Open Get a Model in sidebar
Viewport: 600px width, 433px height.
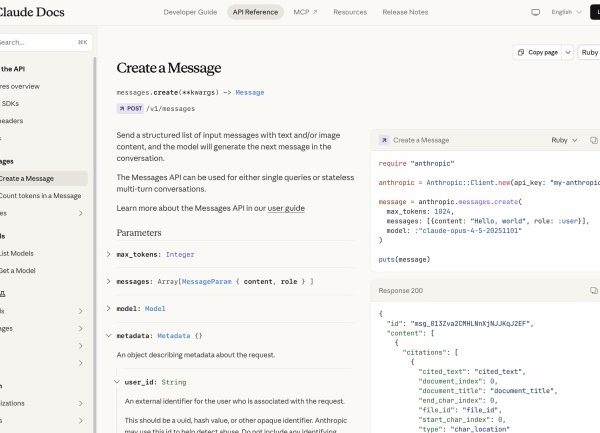point(18,270)
